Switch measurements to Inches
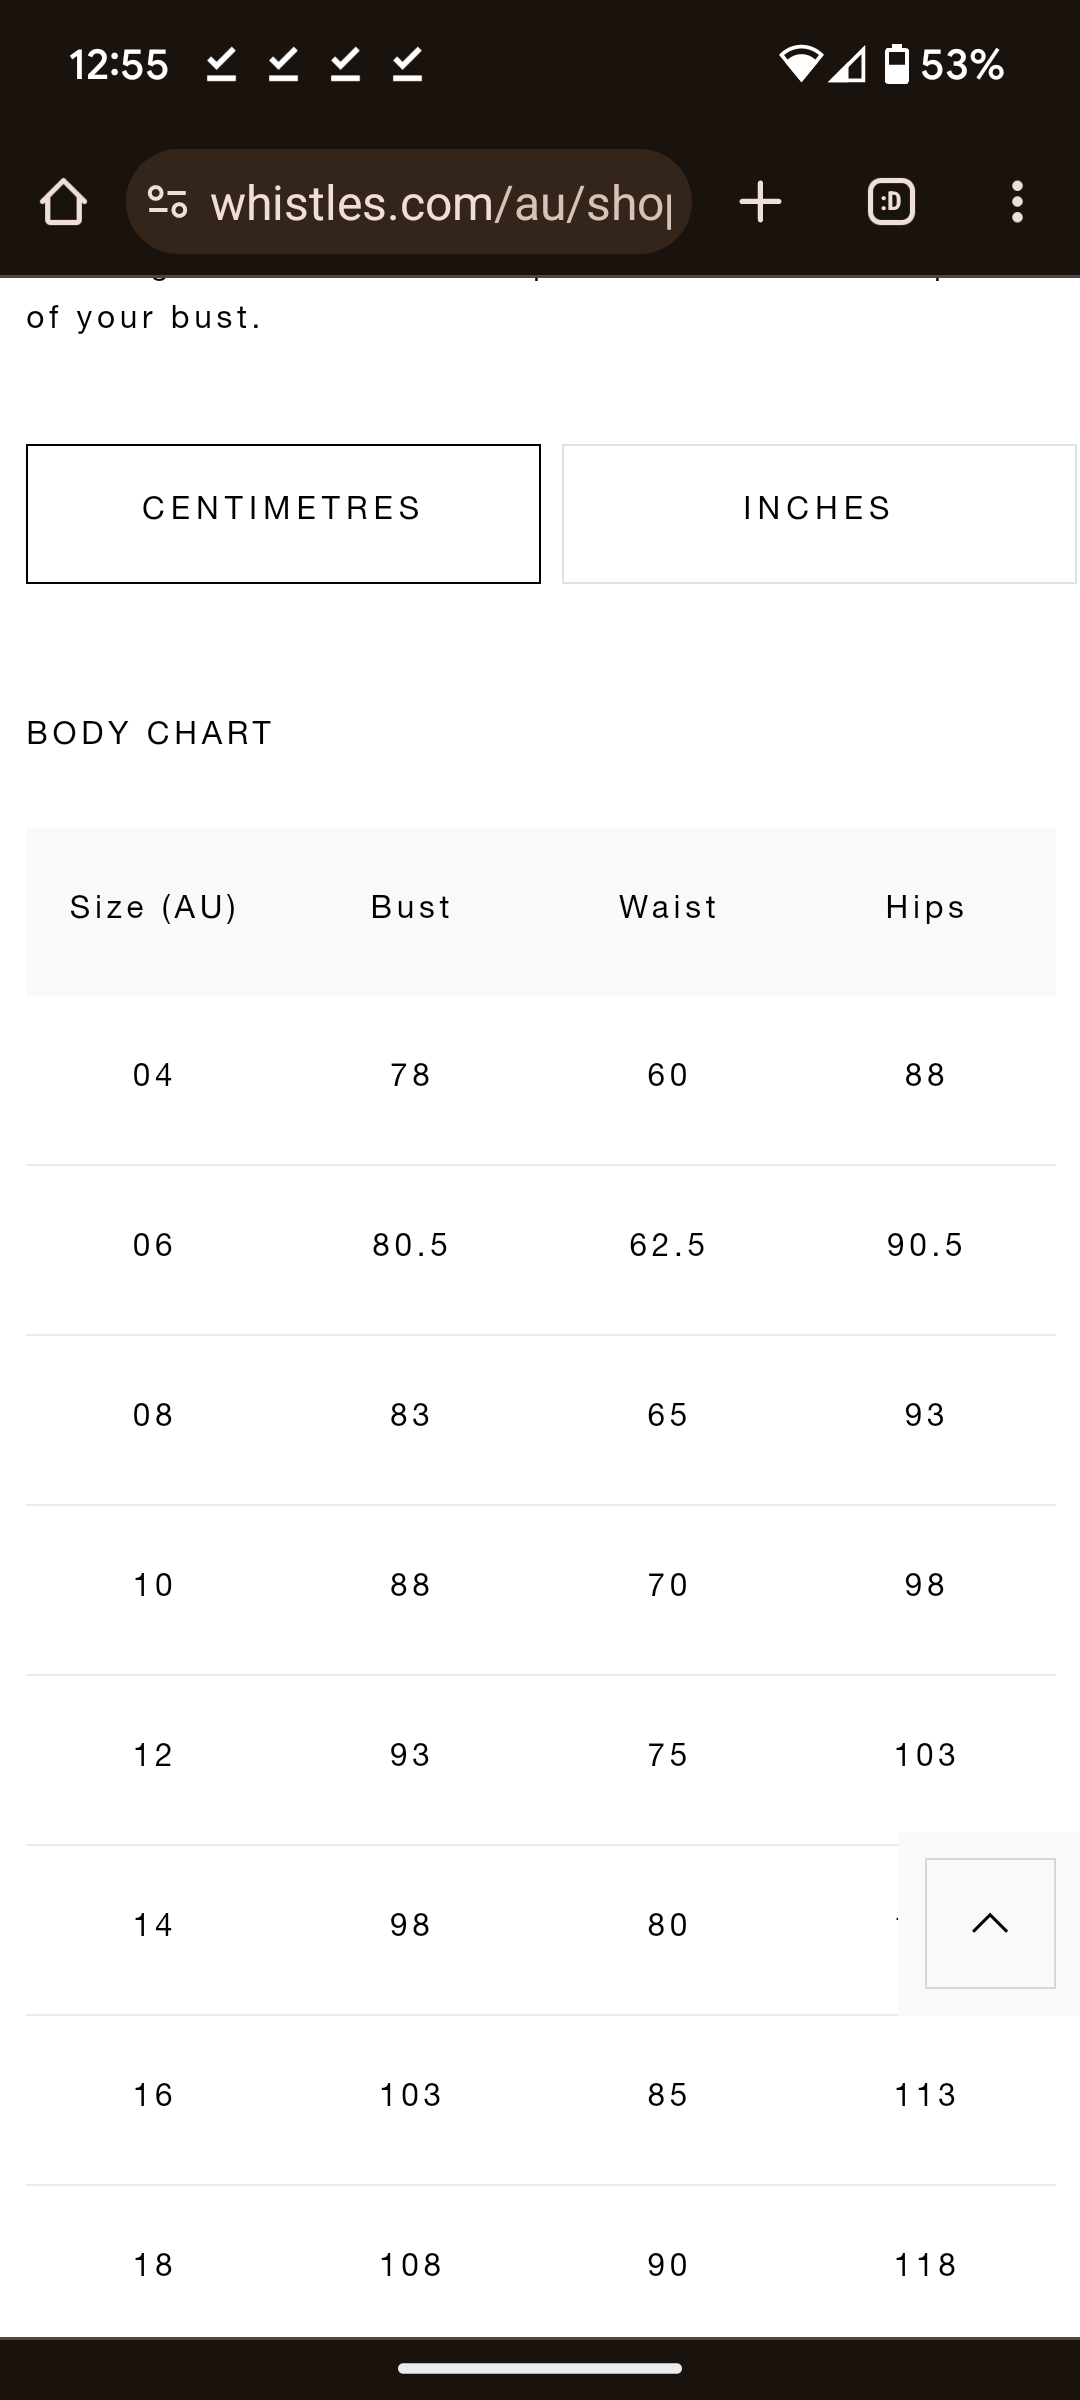Viewport: 1080px width, 2400px height. click(818, 513)
